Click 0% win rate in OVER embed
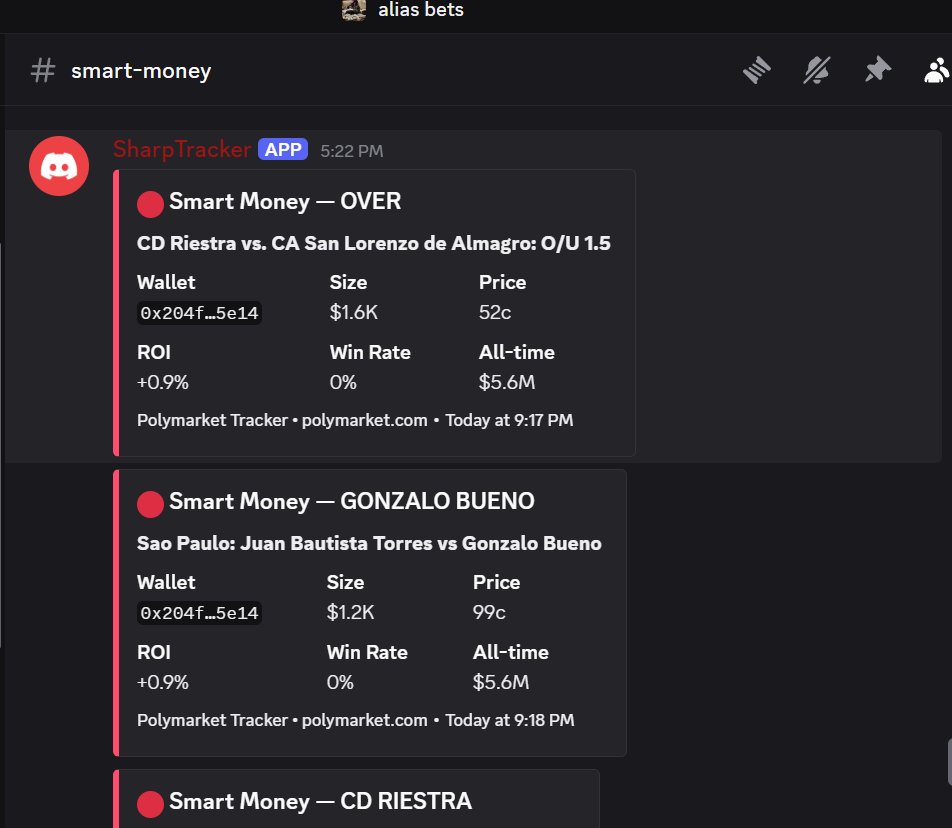 tap(343, 382)
